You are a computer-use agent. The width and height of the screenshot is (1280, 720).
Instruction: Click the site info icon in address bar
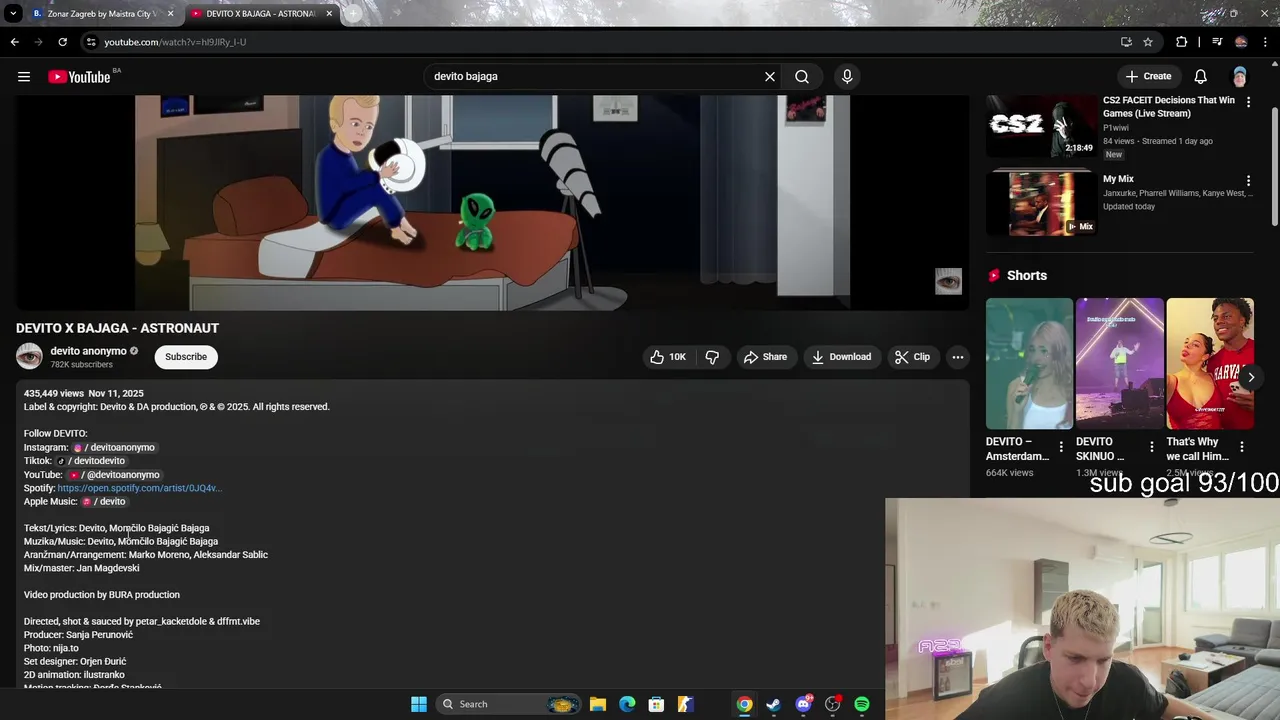click(91, 42)
